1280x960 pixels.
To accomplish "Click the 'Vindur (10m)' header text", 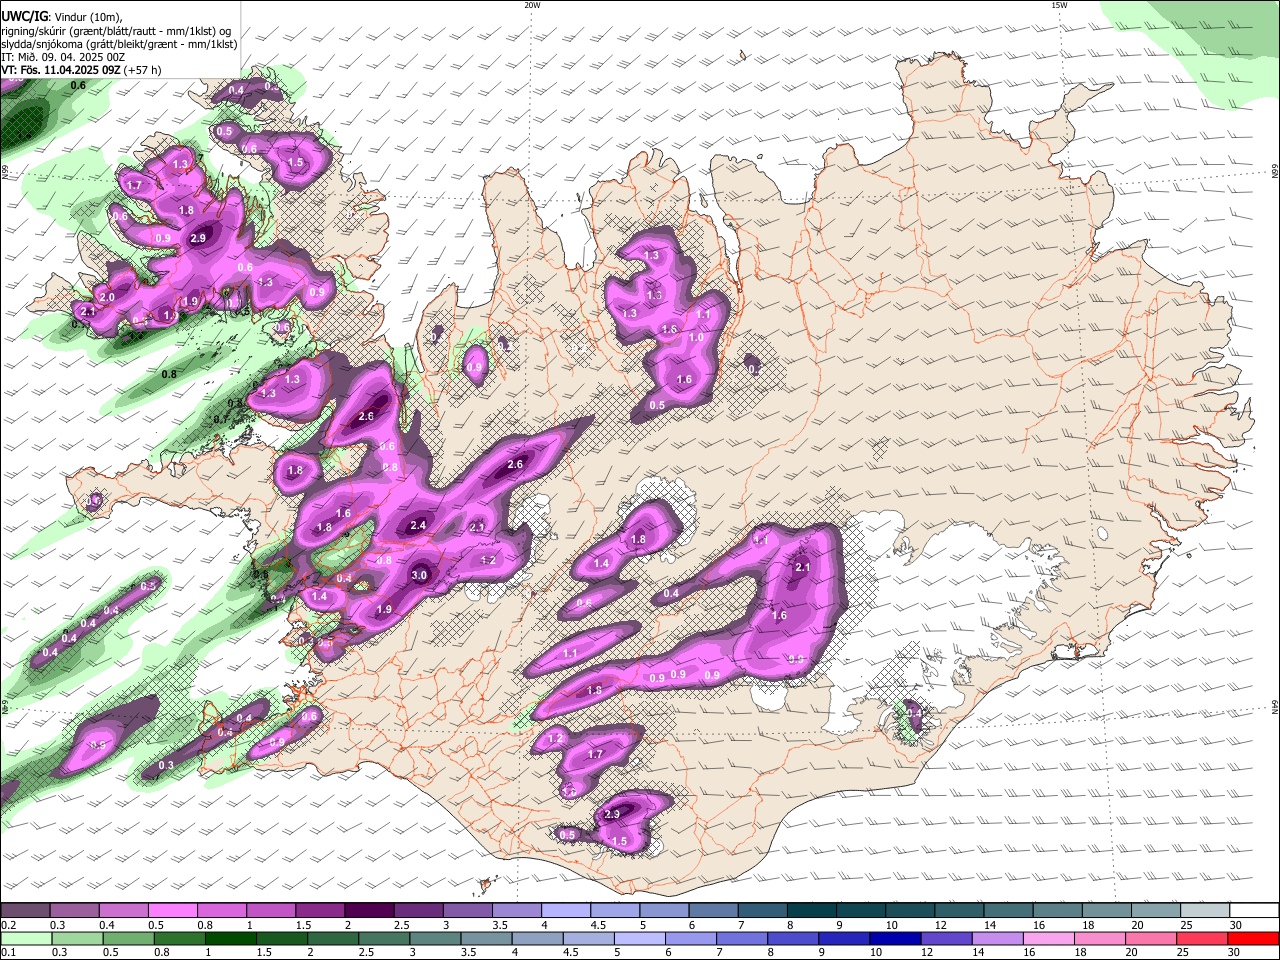I will tap(86, 16).
